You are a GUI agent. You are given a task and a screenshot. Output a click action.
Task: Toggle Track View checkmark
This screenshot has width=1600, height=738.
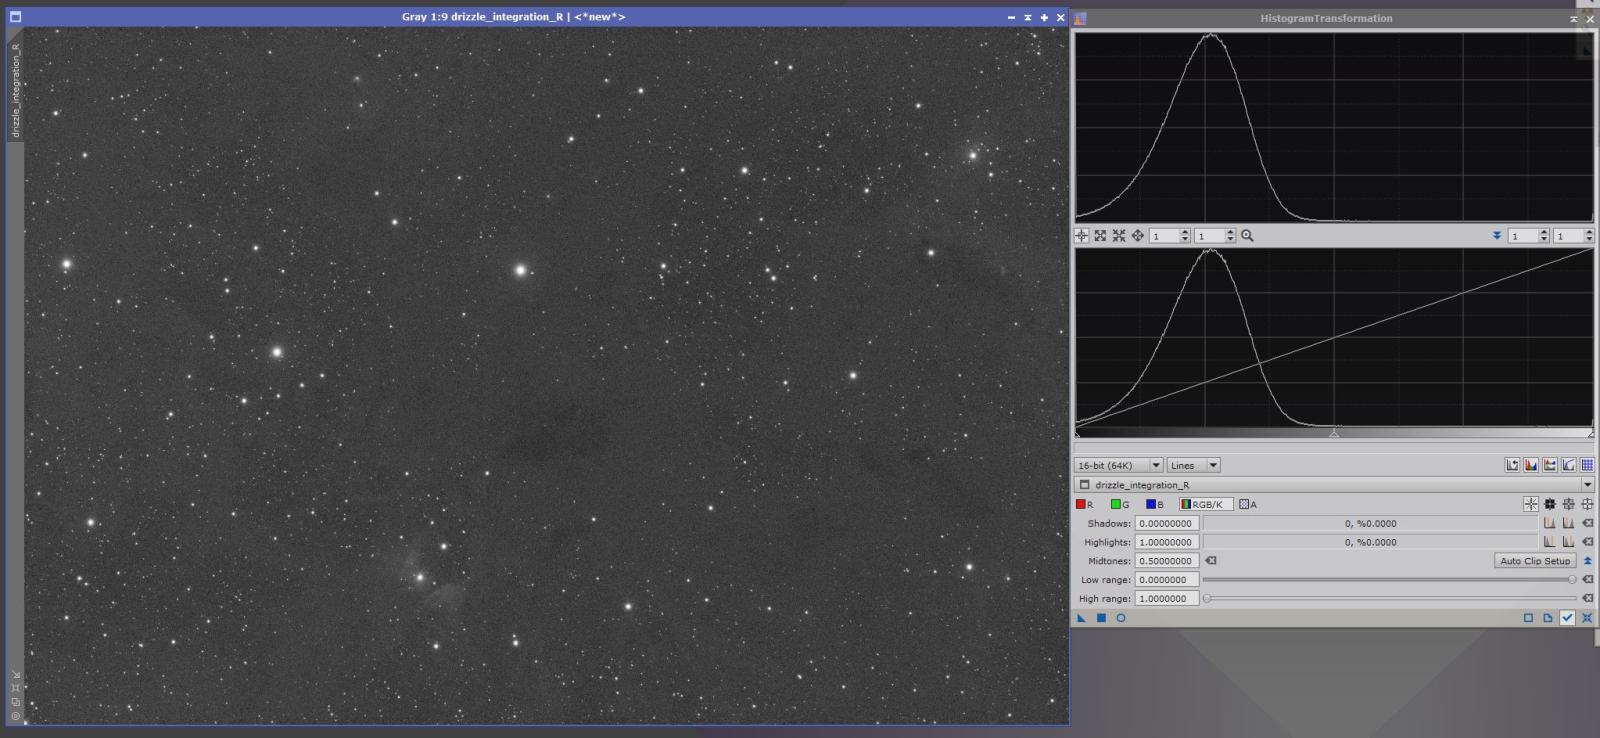tap(1568, 618)
